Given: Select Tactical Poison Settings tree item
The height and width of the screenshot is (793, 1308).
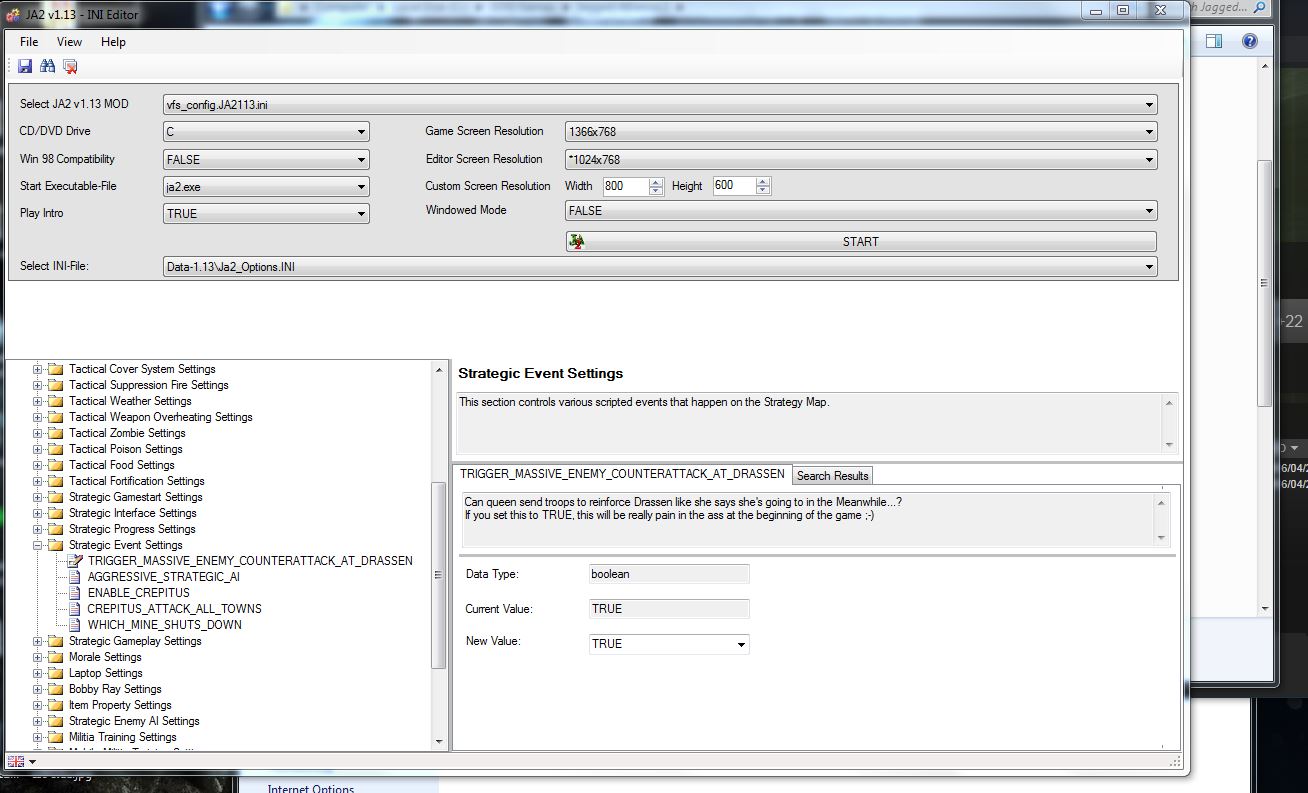Looking at the screenshot, I should pyautogui.click(x=126, y=449).
